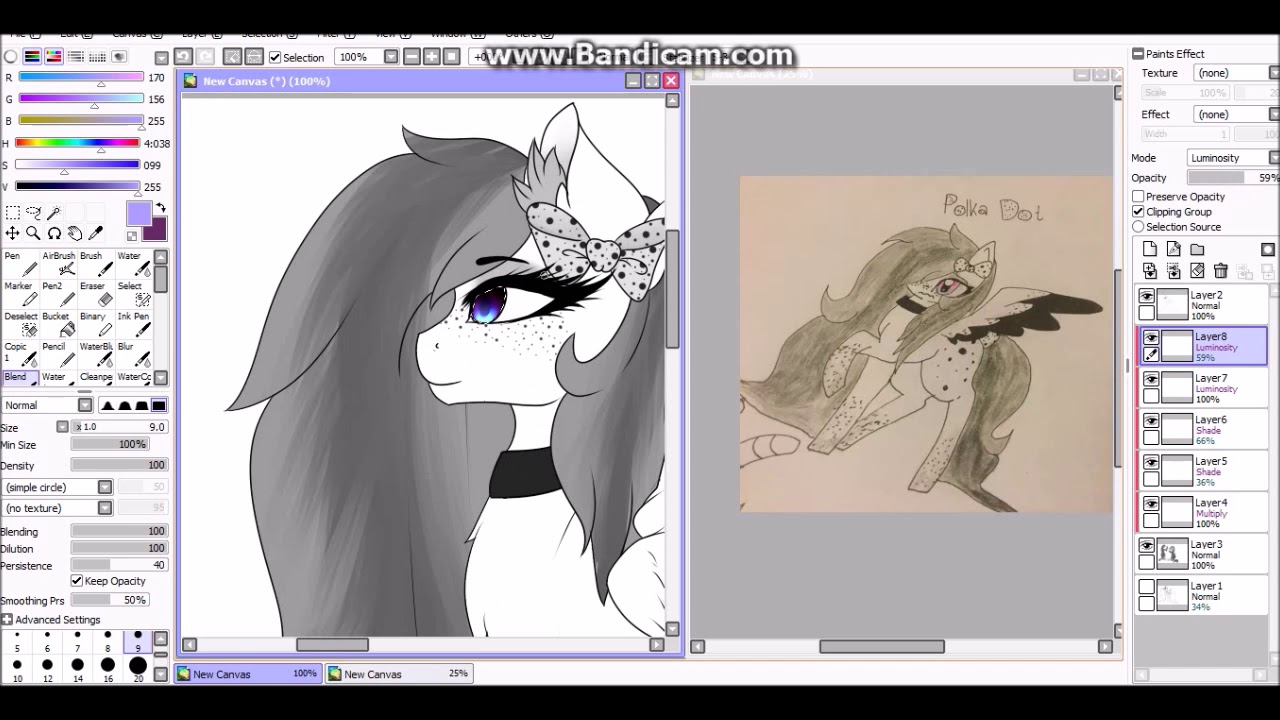Select the zoom magnifier tool
Image resolution: width=1280 pixels, height=720 pixels.
tap(33, 233)
